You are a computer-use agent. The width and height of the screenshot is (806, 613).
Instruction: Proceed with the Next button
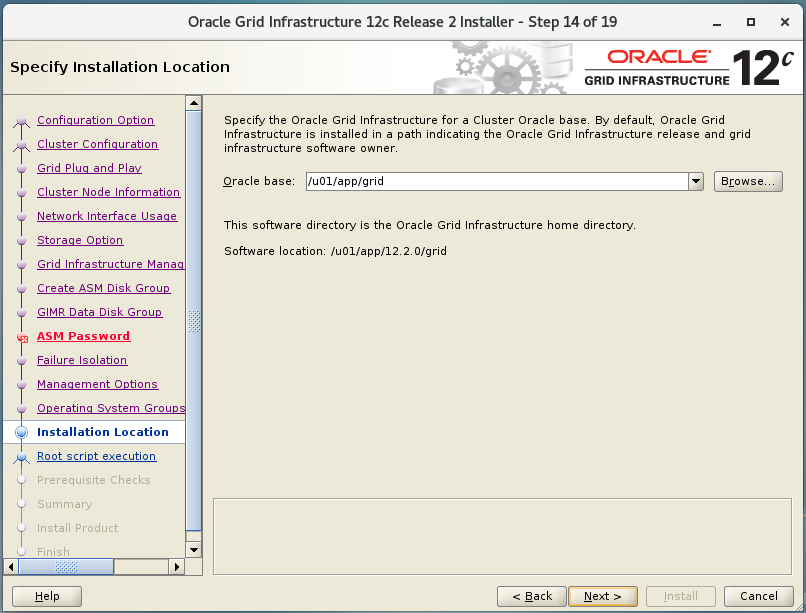point(603,596)
